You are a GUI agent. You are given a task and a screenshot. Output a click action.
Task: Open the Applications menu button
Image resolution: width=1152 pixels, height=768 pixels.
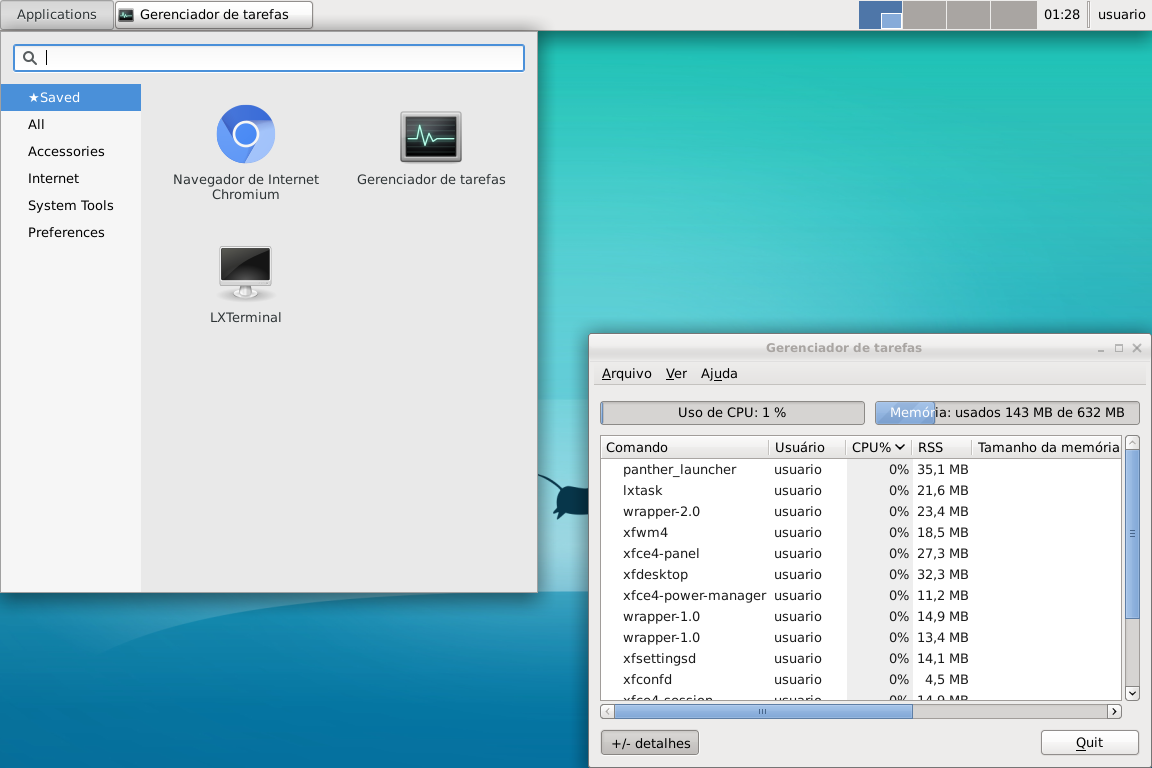point(57,15)
